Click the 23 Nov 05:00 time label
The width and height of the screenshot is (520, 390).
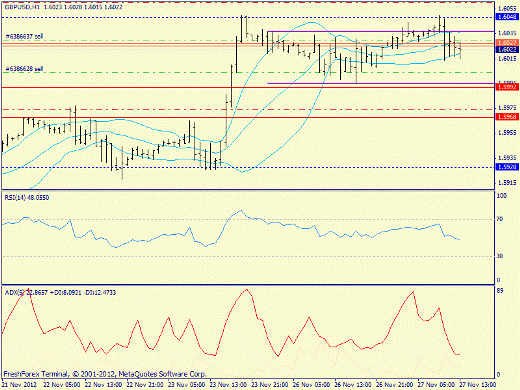pos(187,385)
